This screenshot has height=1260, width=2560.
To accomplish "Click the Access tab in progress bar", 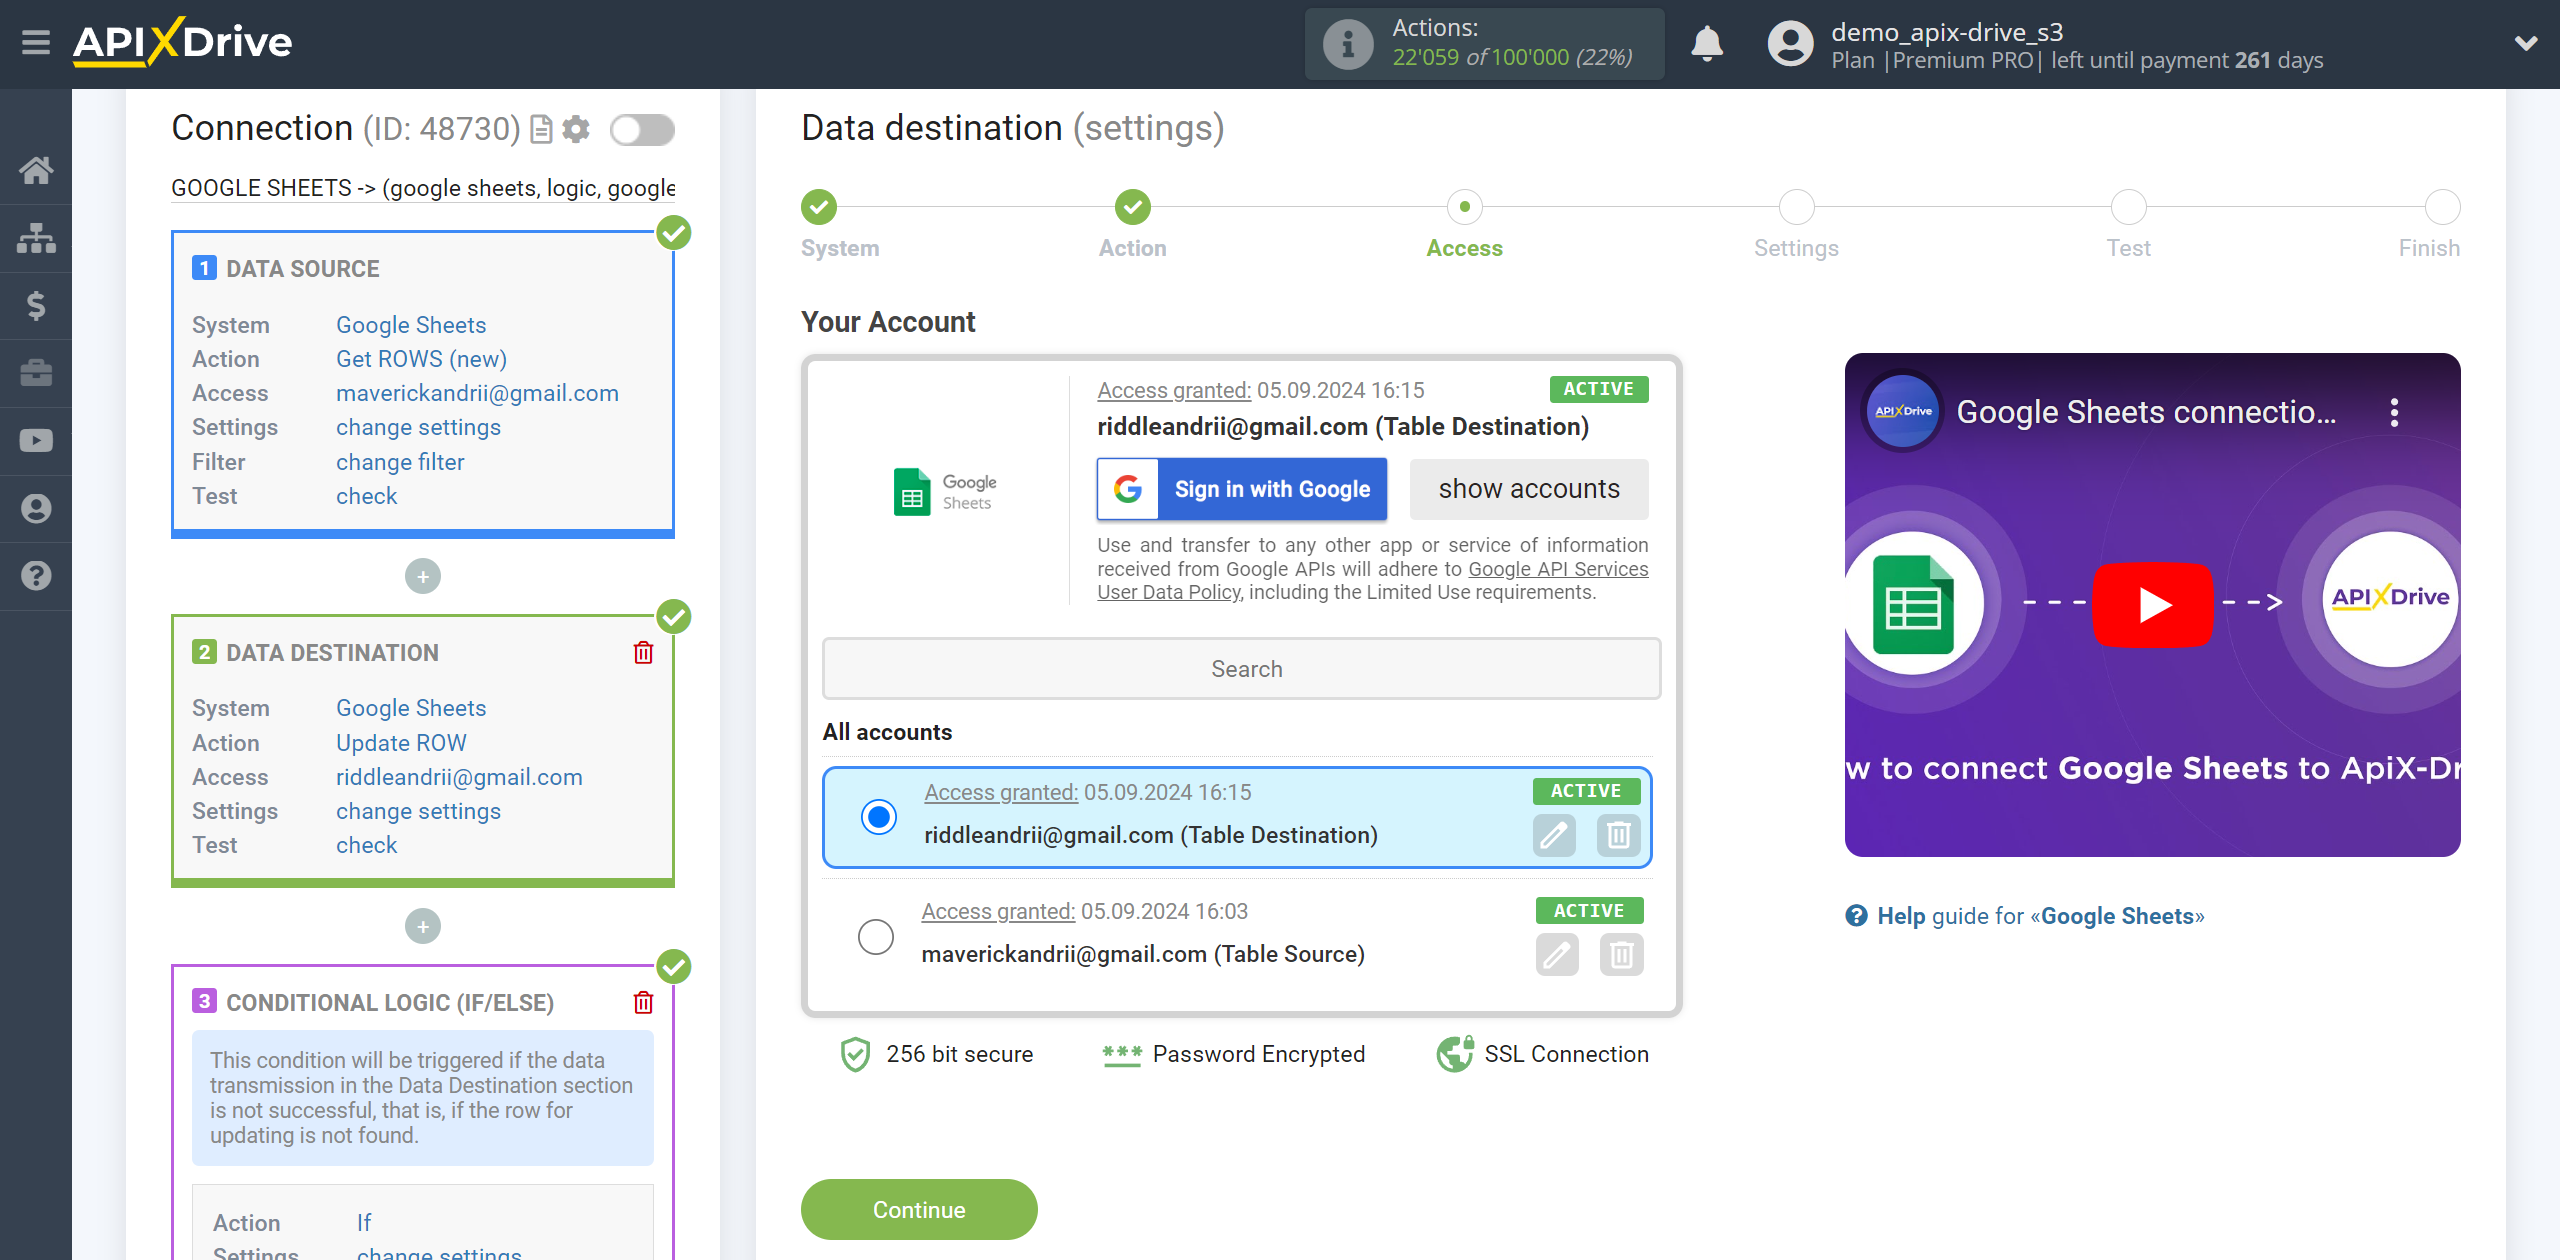I will (x=1464, y=209).
